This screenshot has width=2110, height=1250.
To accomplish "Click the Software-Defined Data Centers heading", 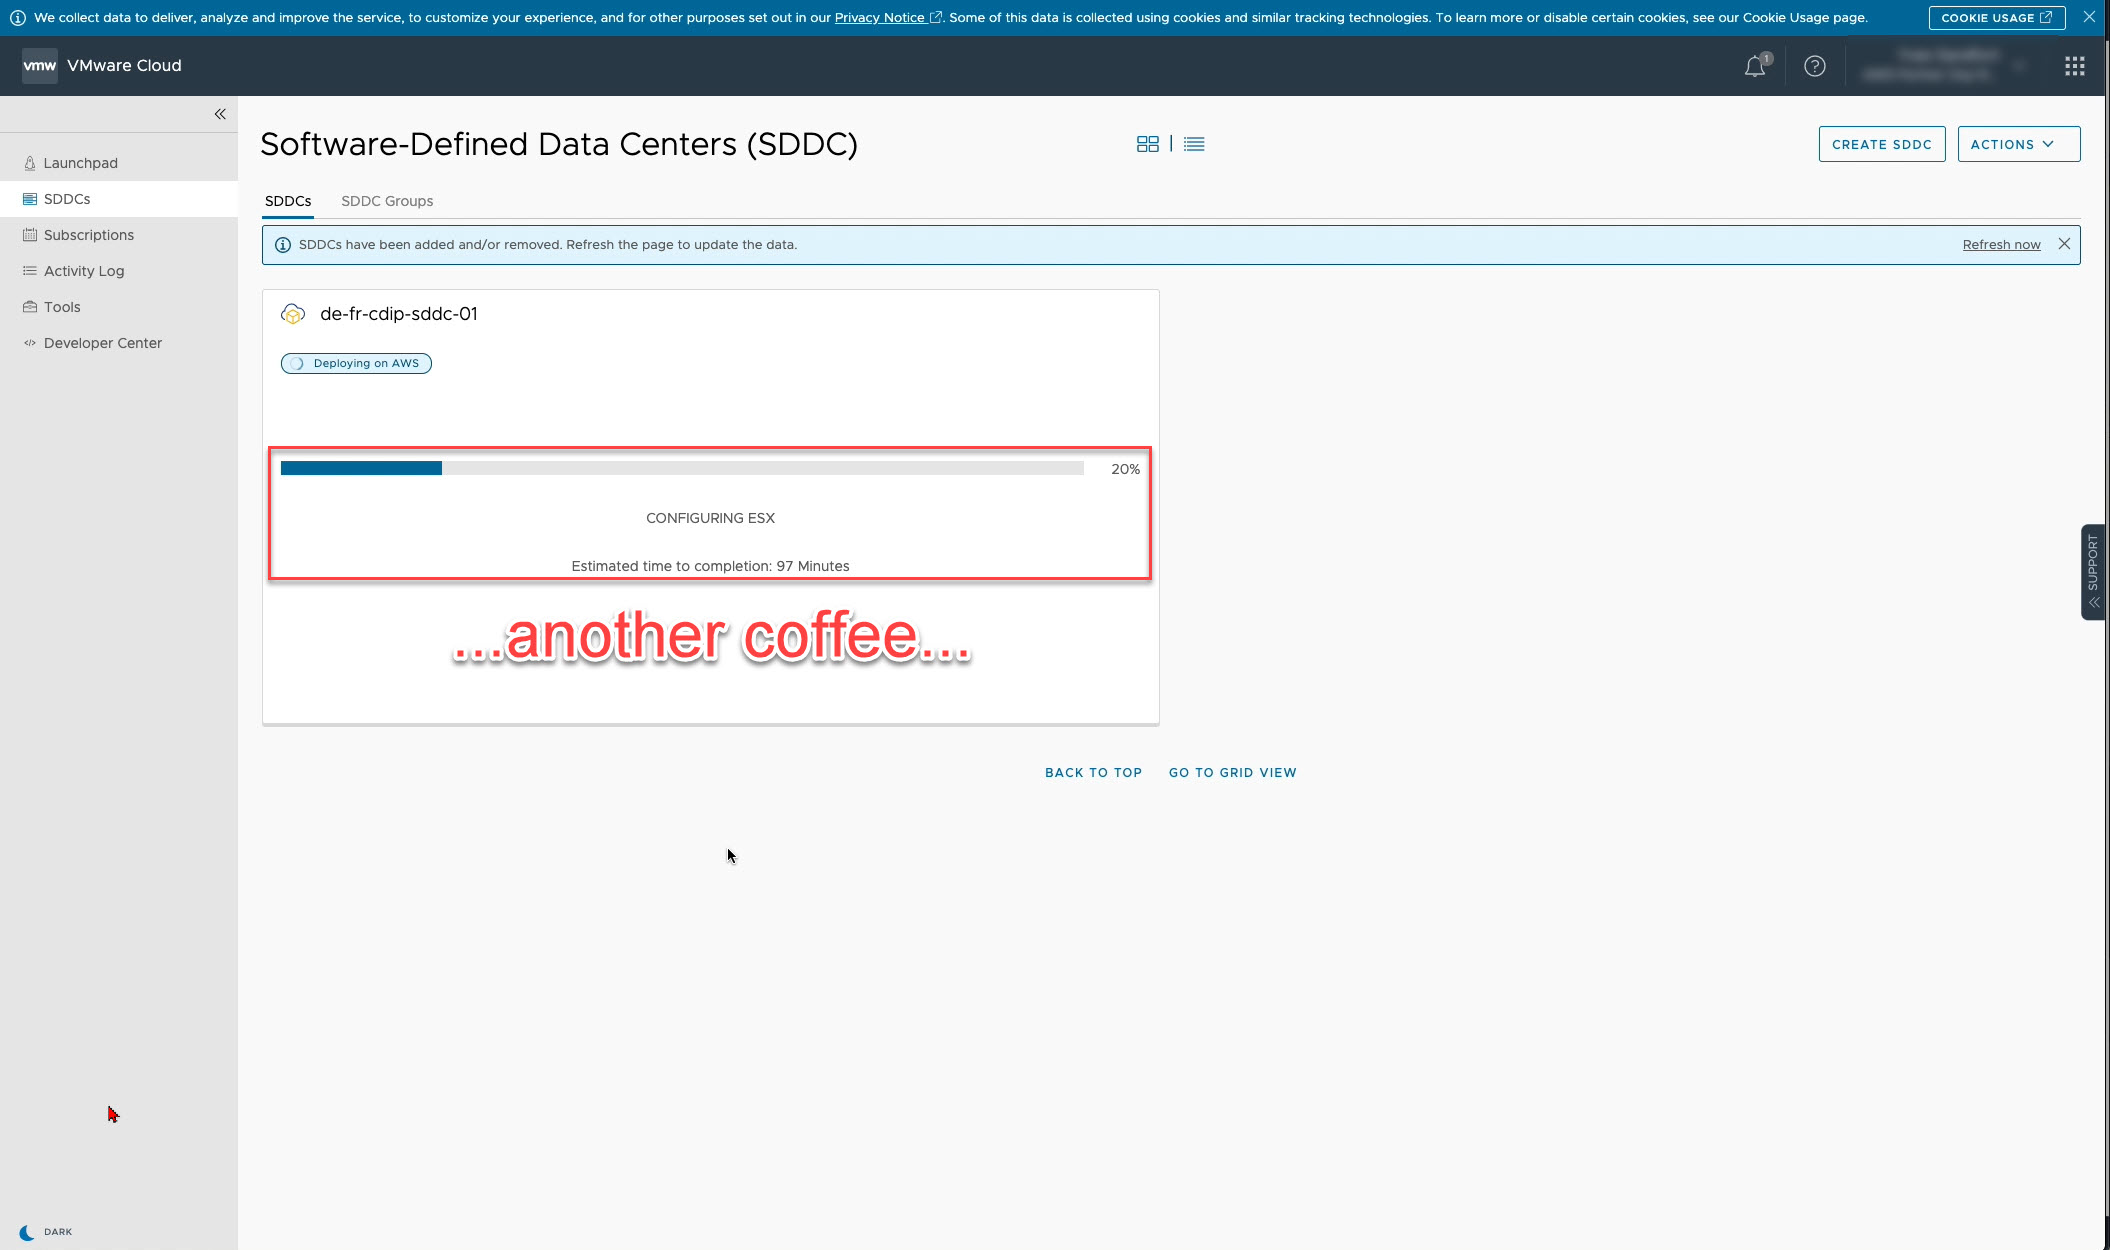I will tap(559, 144).
